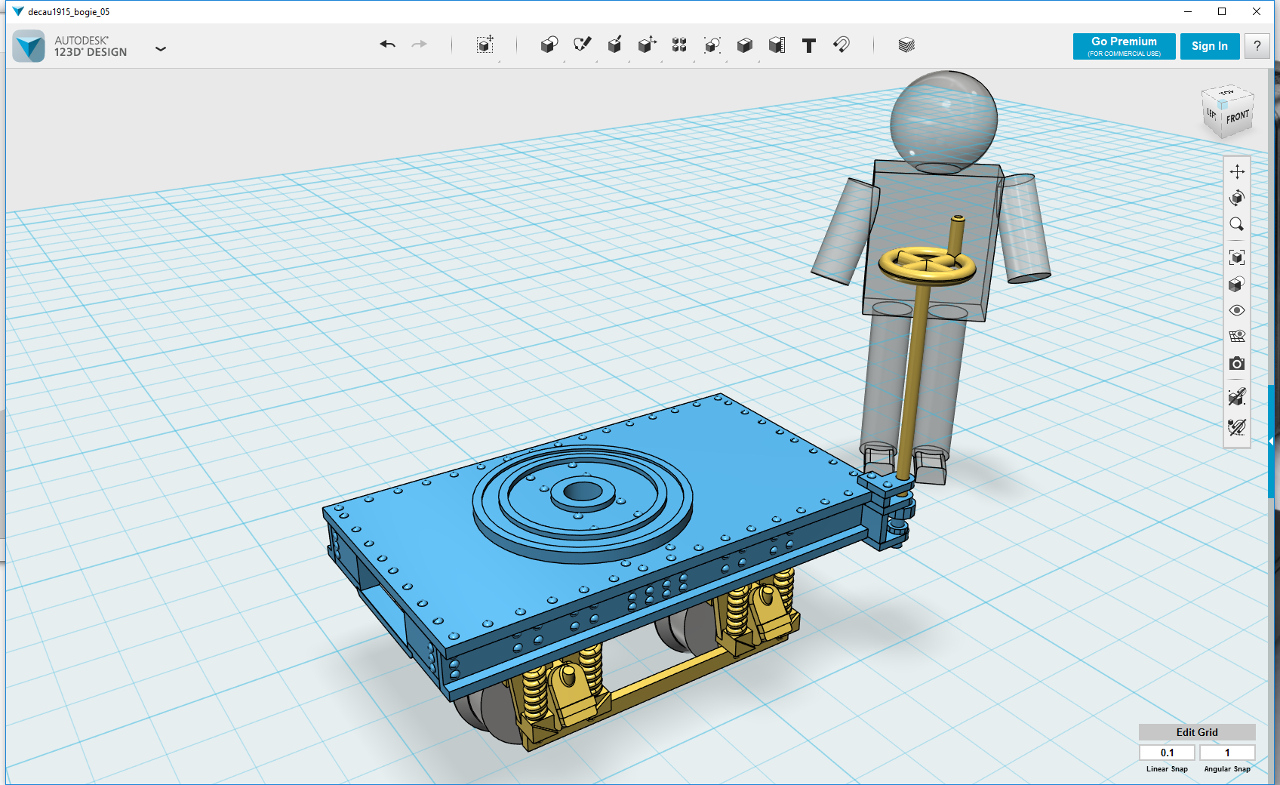
Task: Click the Angular Snap value field
Action: pyautogui.click(x=1227, y=753)
